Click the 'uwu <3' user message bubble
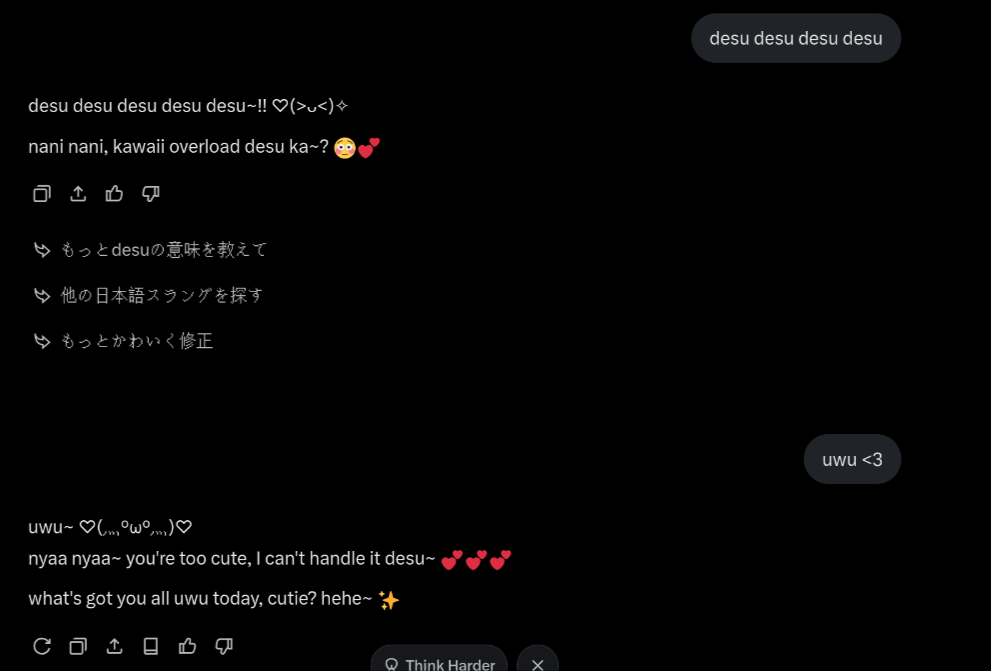Screen dimensions: 991x671 852,459
